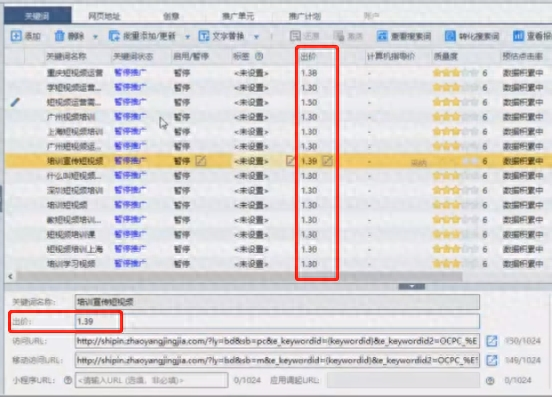The height and width of the screenshot is (397, 552).
Task: Click the quality stars in 重庆短视频运营 row
Action: pos(456,73)
